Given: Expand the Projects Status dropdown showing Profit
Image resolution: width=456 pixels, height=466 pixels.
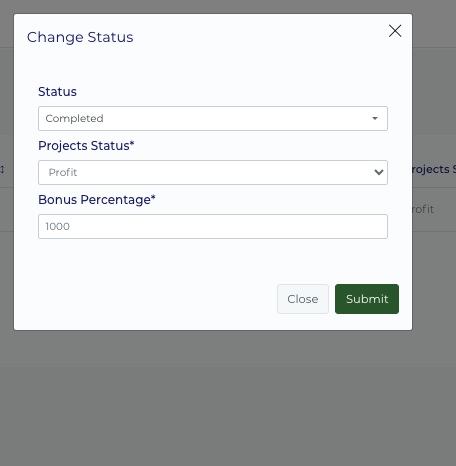Looking at the screenshot, I should click(213, 172).
